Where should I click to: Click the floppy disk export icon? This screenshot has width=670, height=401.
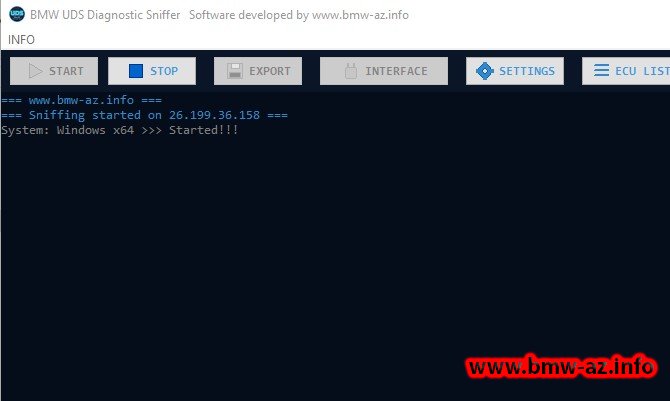point(235,71)
